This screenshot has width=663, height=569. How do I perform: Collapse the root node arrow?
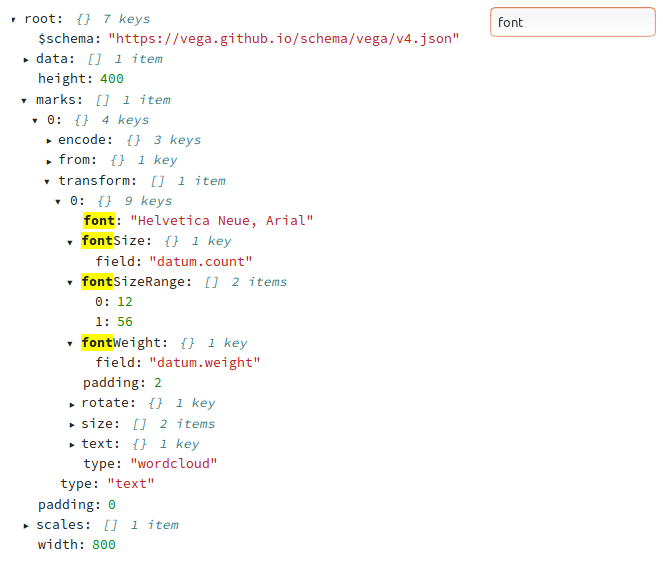(14, 19)
